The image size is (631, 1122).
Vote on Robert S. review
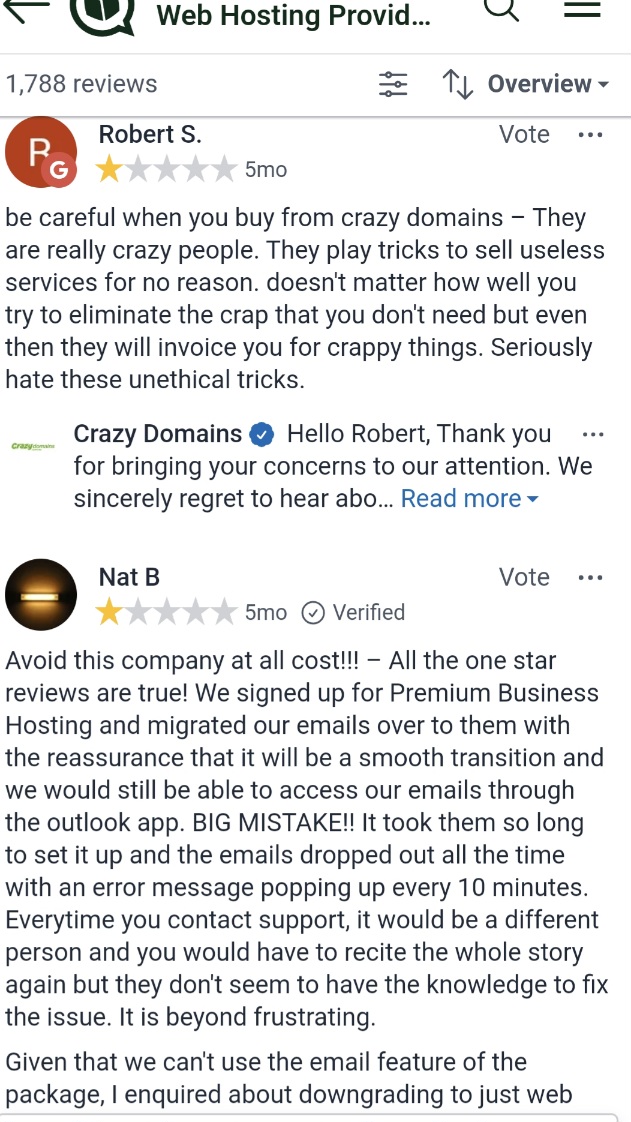524,135
